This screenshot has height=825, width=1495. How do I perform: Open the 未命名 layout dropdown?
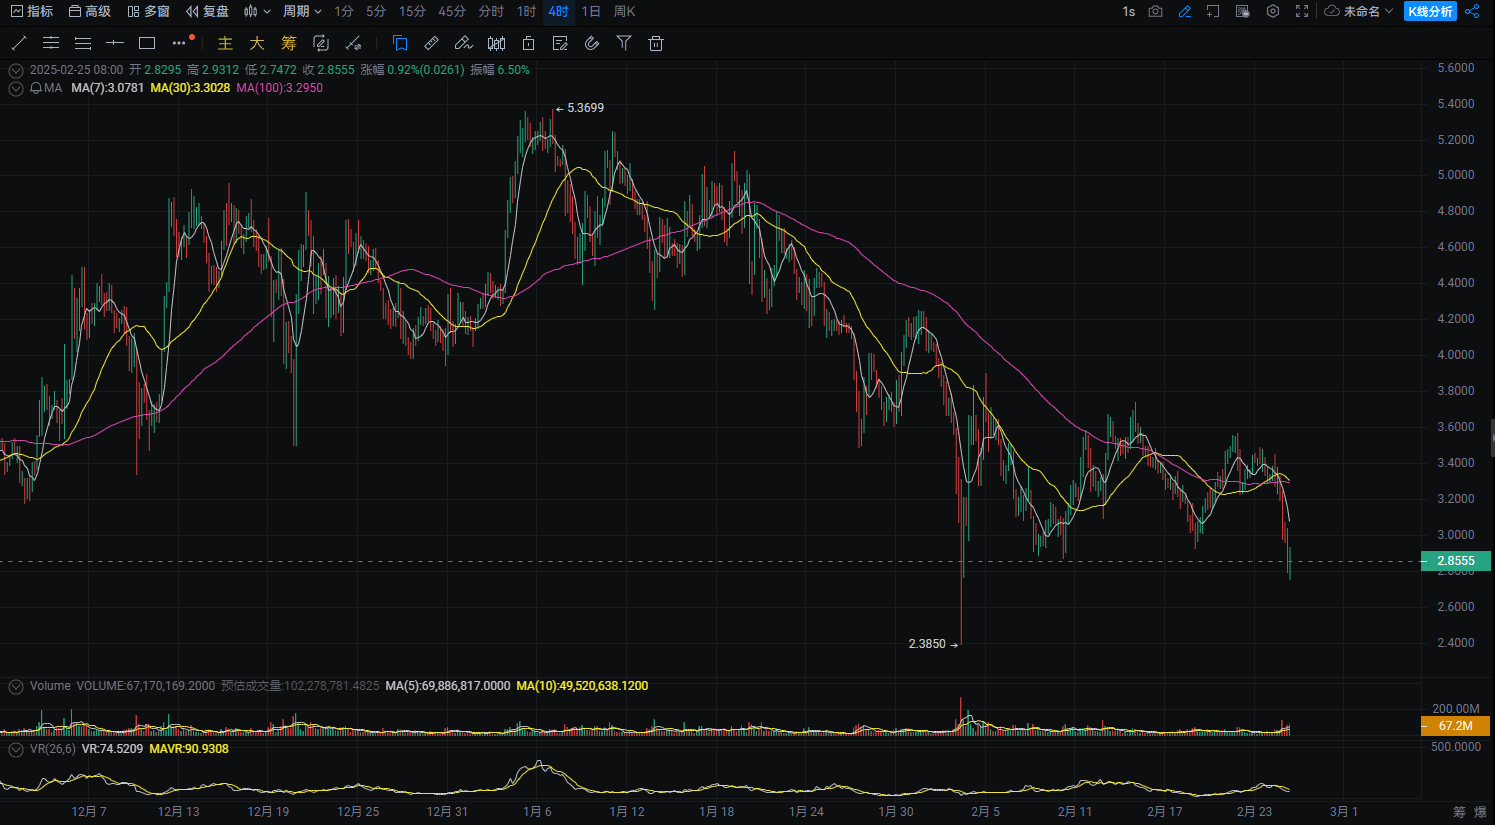coord(1359,11)
